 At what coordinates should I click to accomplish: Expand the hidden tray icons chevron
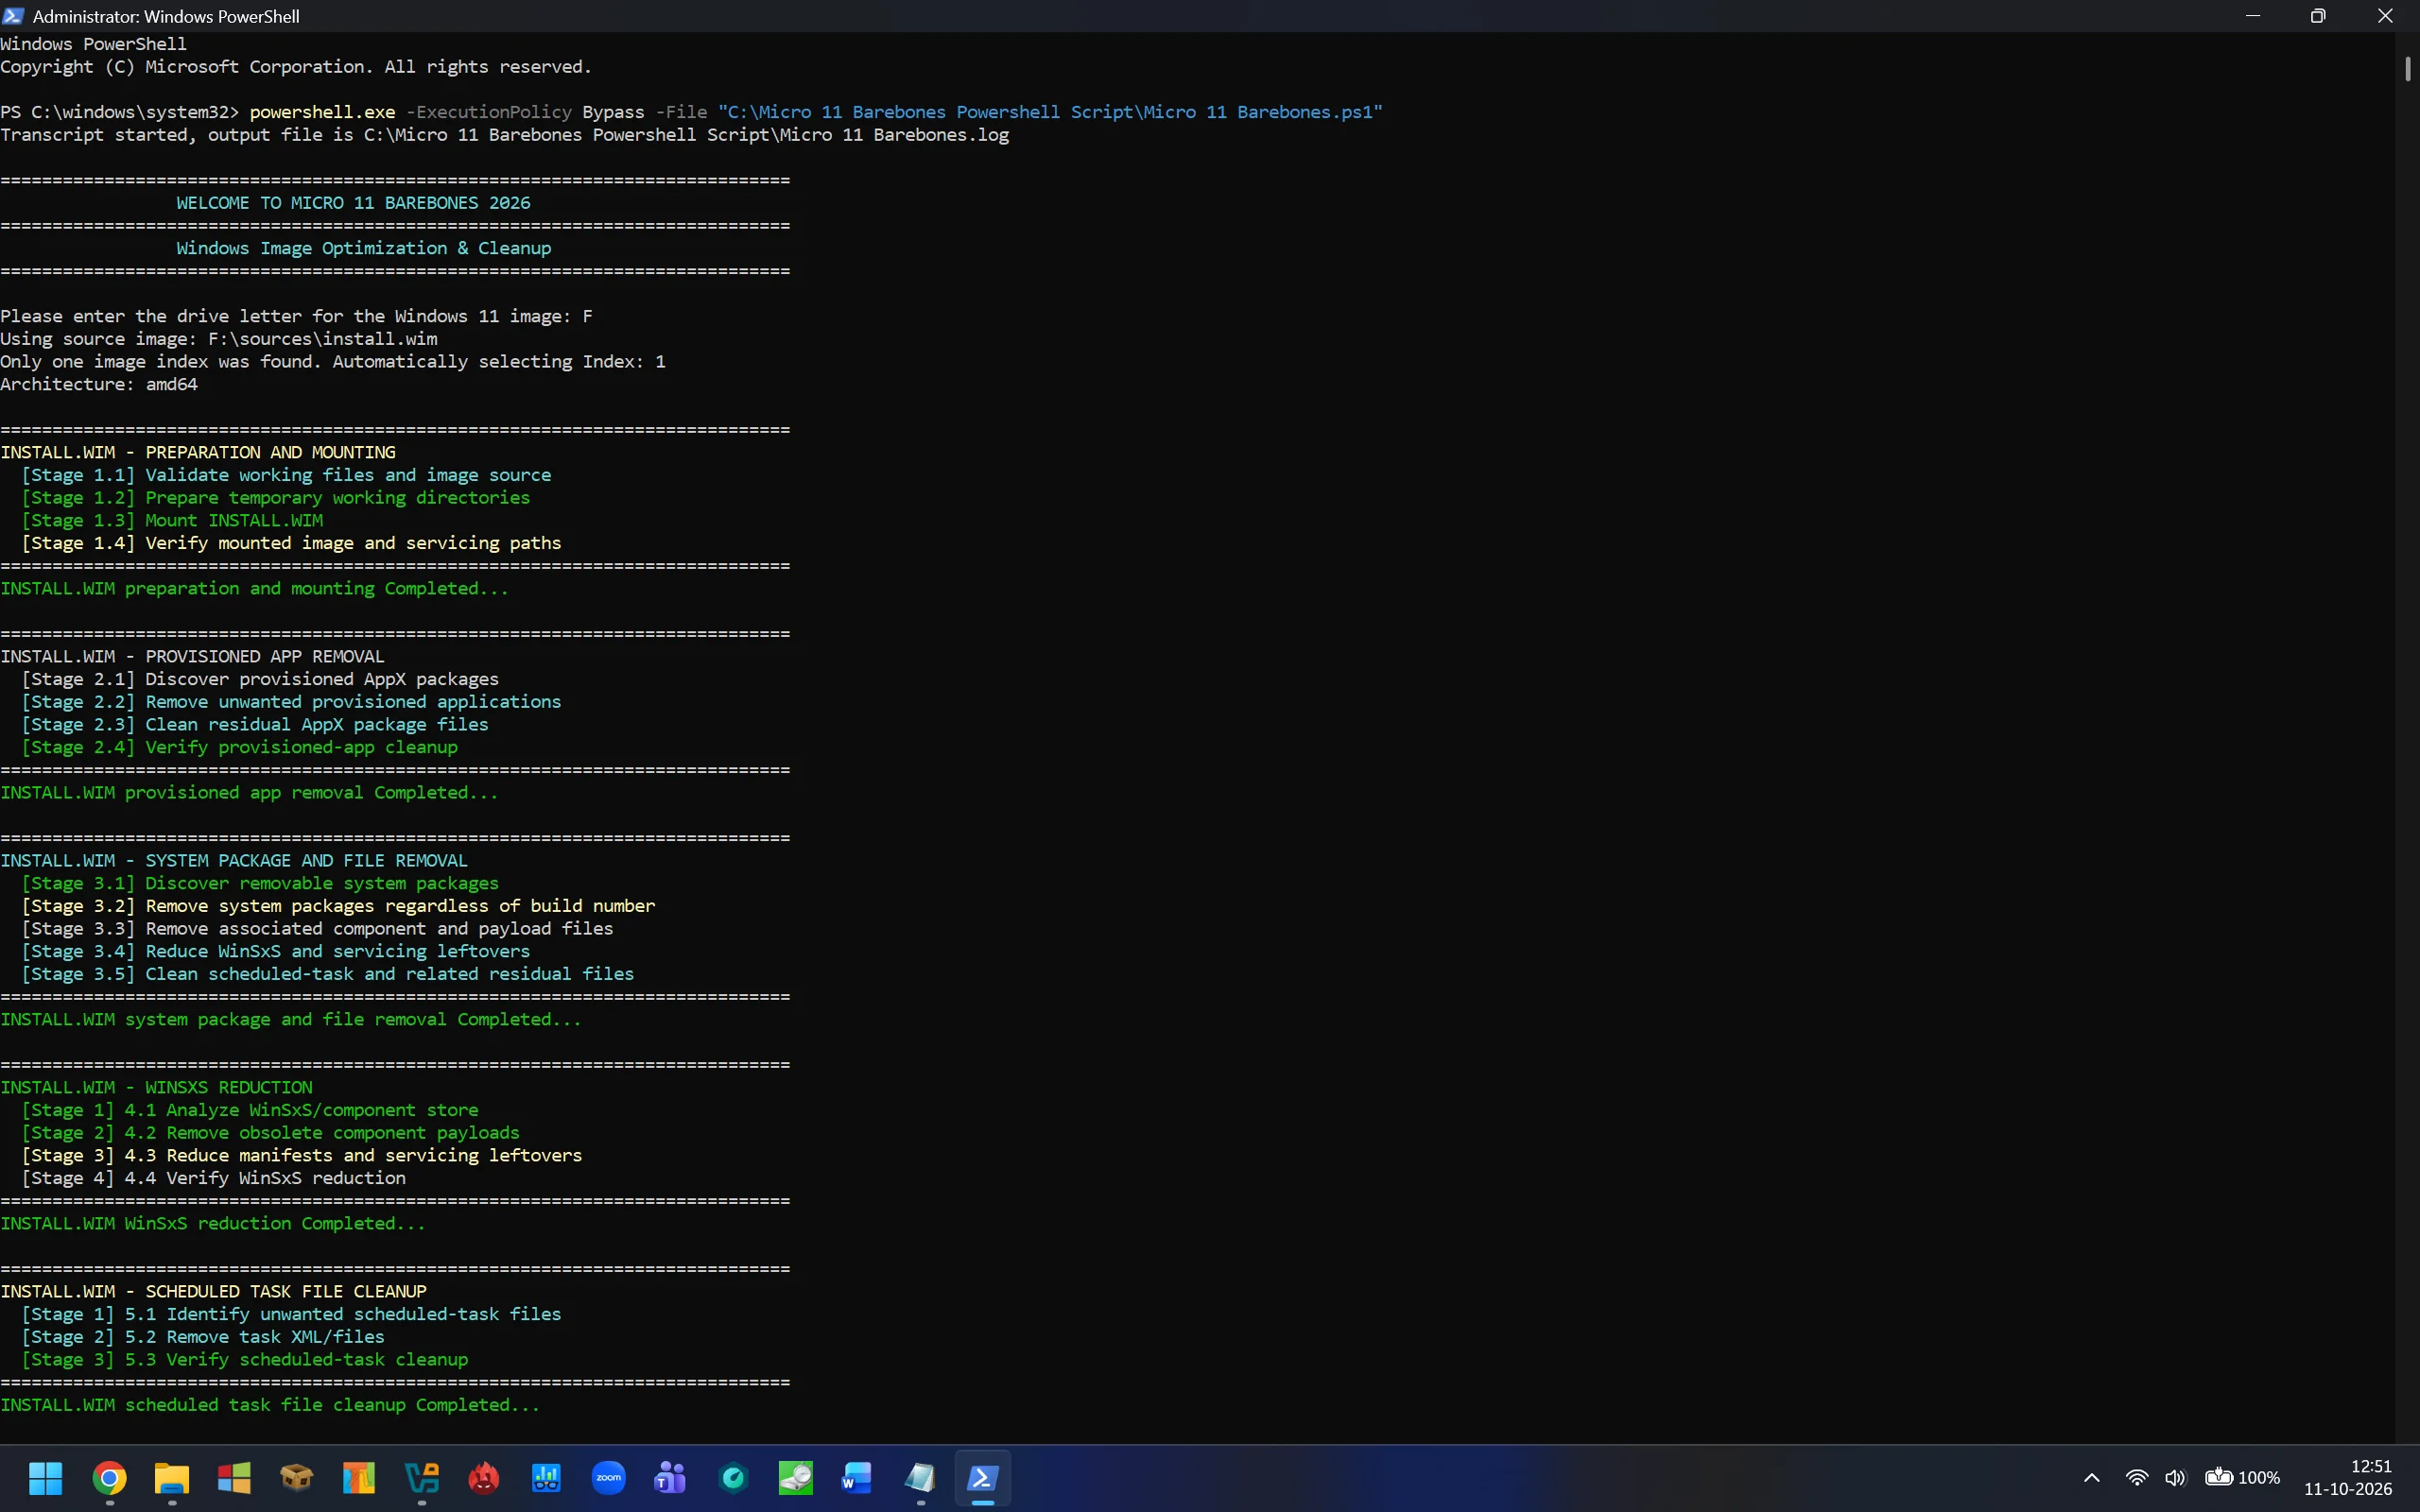pyautogui.click(x=2091, y=1477)
